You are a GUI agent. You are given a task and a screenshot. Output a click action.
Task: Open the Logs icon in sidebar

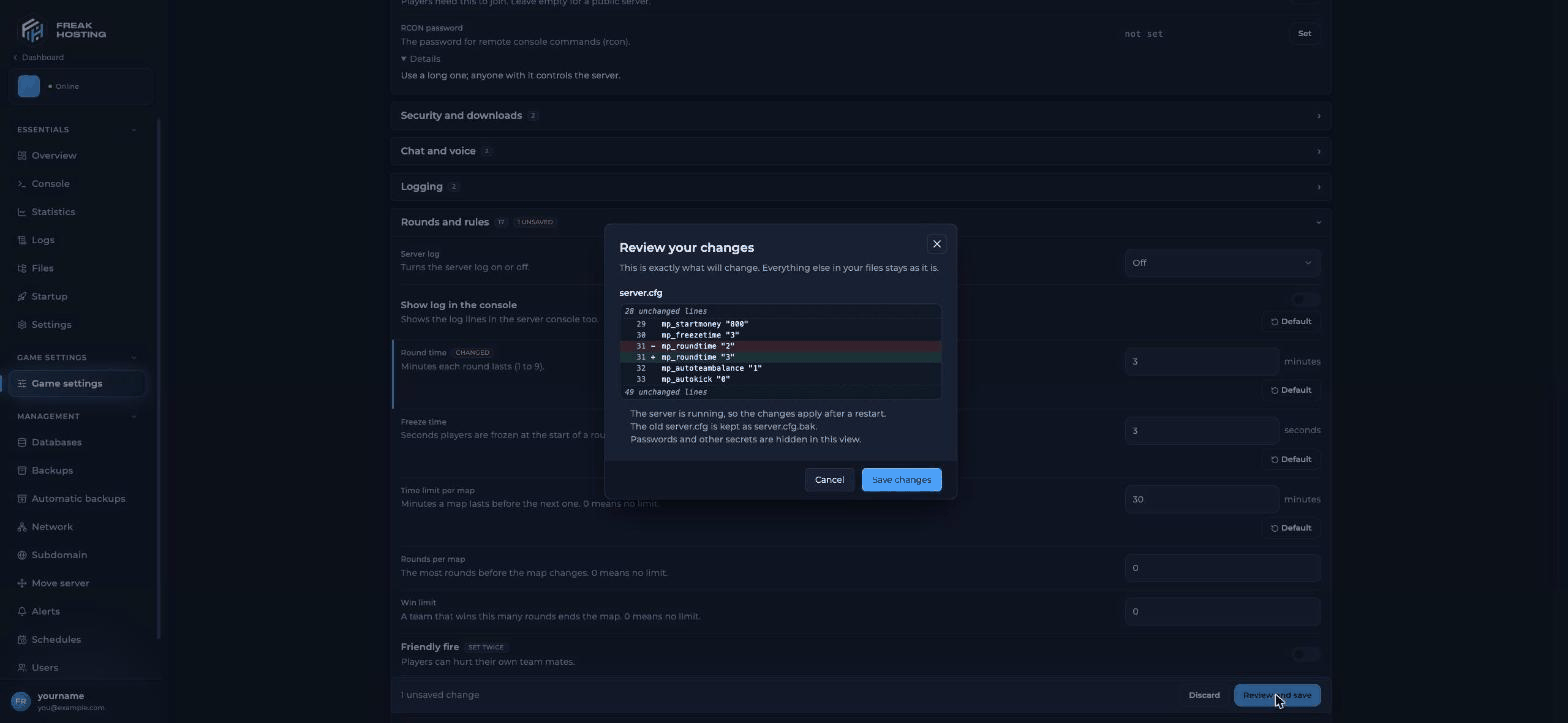coord(22,240)
